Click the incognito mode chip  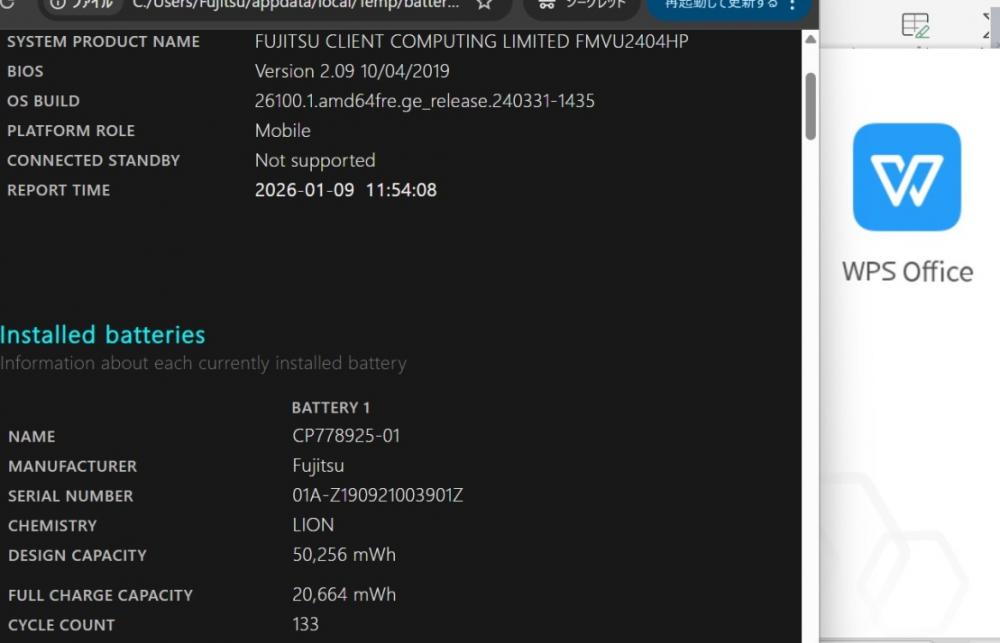tap(580, 5)
